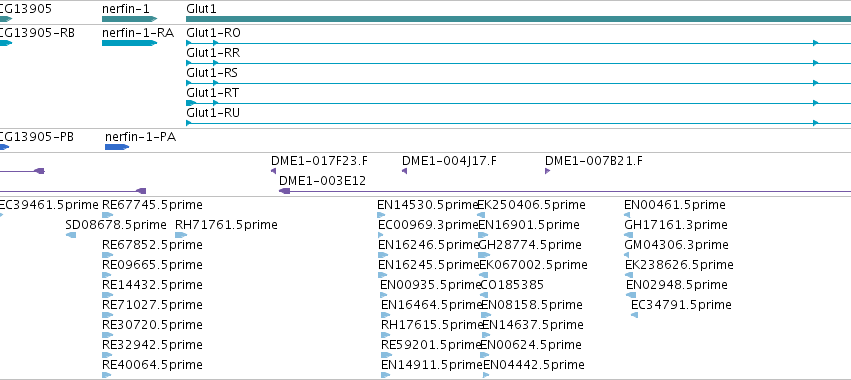
Task: Click the EN04442.5prime EST label
Action: click(x=534, y=365)
